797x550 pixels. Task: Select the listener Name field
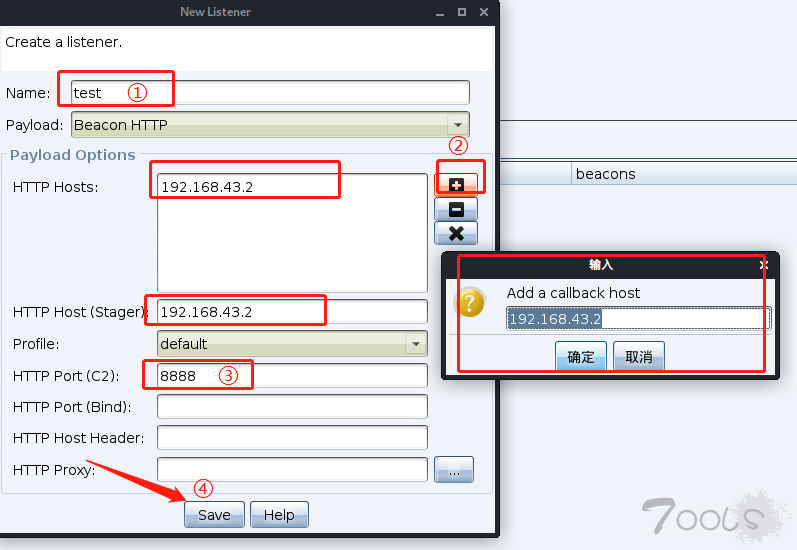coord(270,93)
